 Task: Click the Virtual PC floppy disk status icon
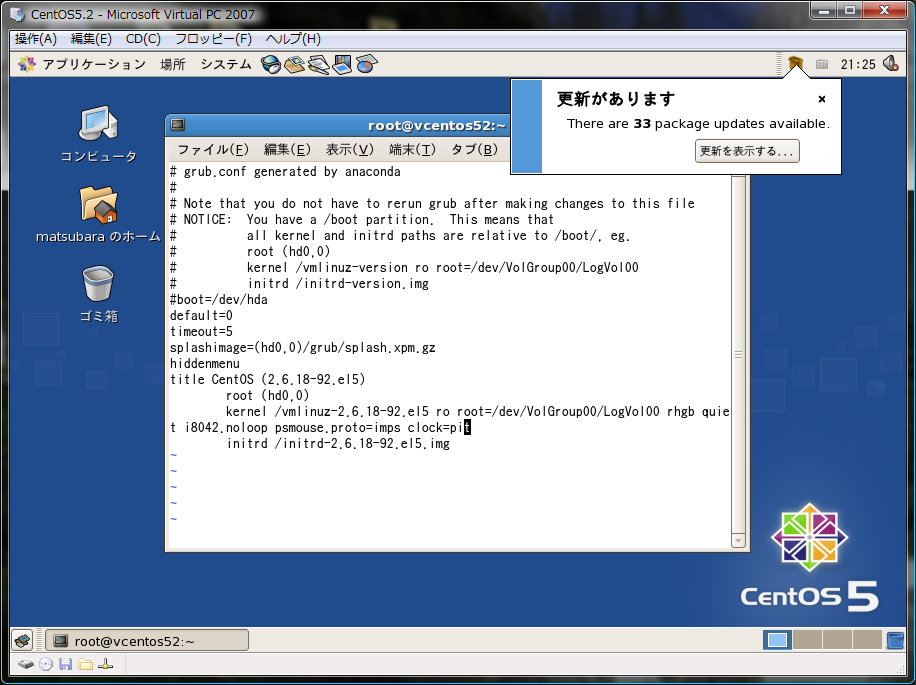click(x=65, y=664)
